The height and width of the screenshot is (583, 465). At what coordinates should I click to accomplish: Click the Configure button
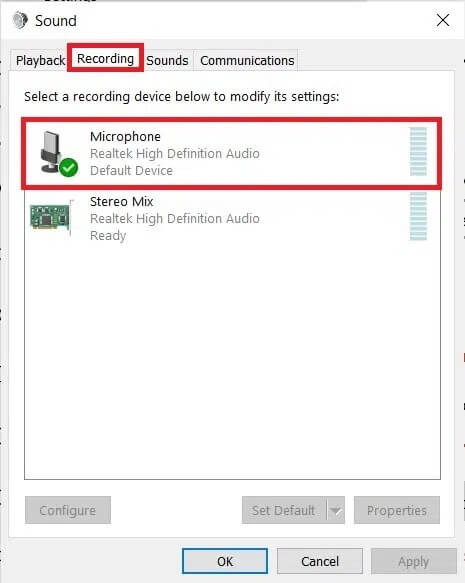tap(68, 510)
